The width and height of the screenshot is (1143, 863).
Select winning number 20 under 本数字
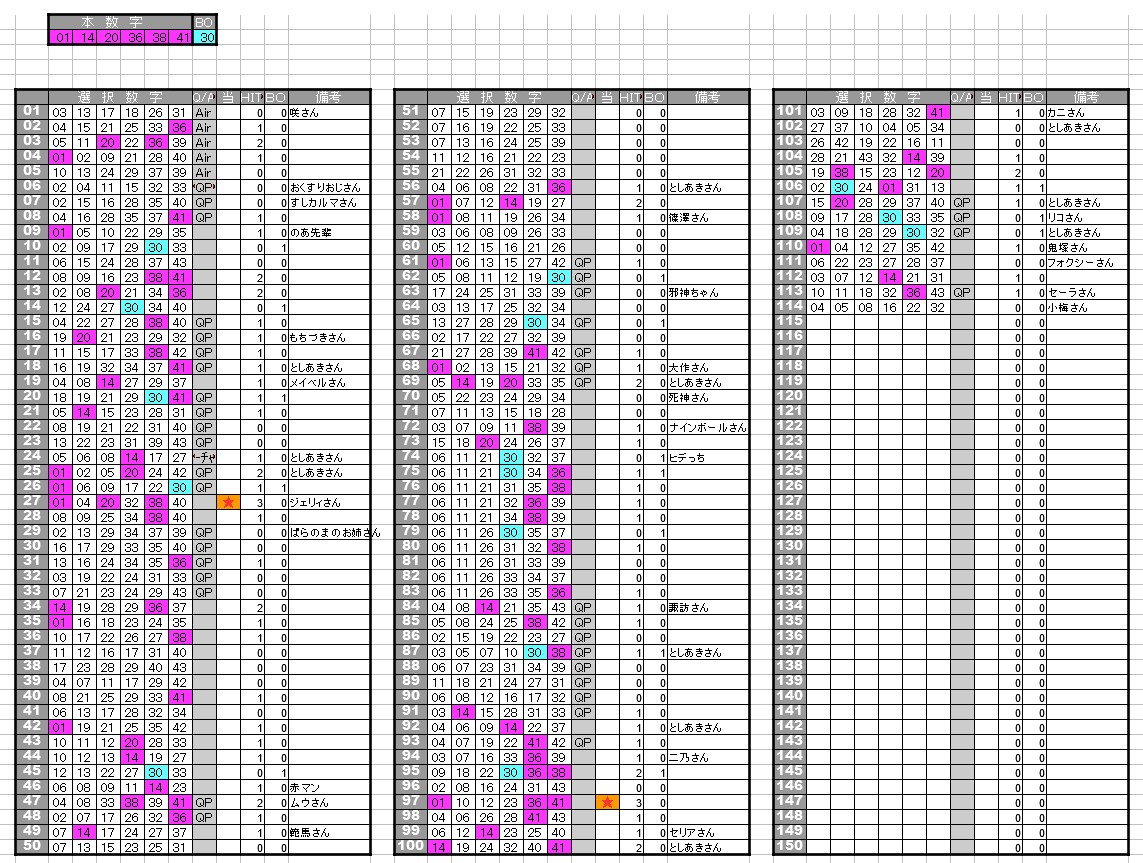click(111, 37)
